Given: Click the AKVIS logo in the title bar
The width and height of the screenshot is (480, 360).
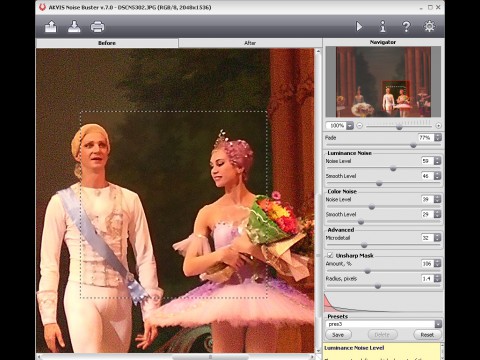Looking at the screenshot, I should click(42, 7).
